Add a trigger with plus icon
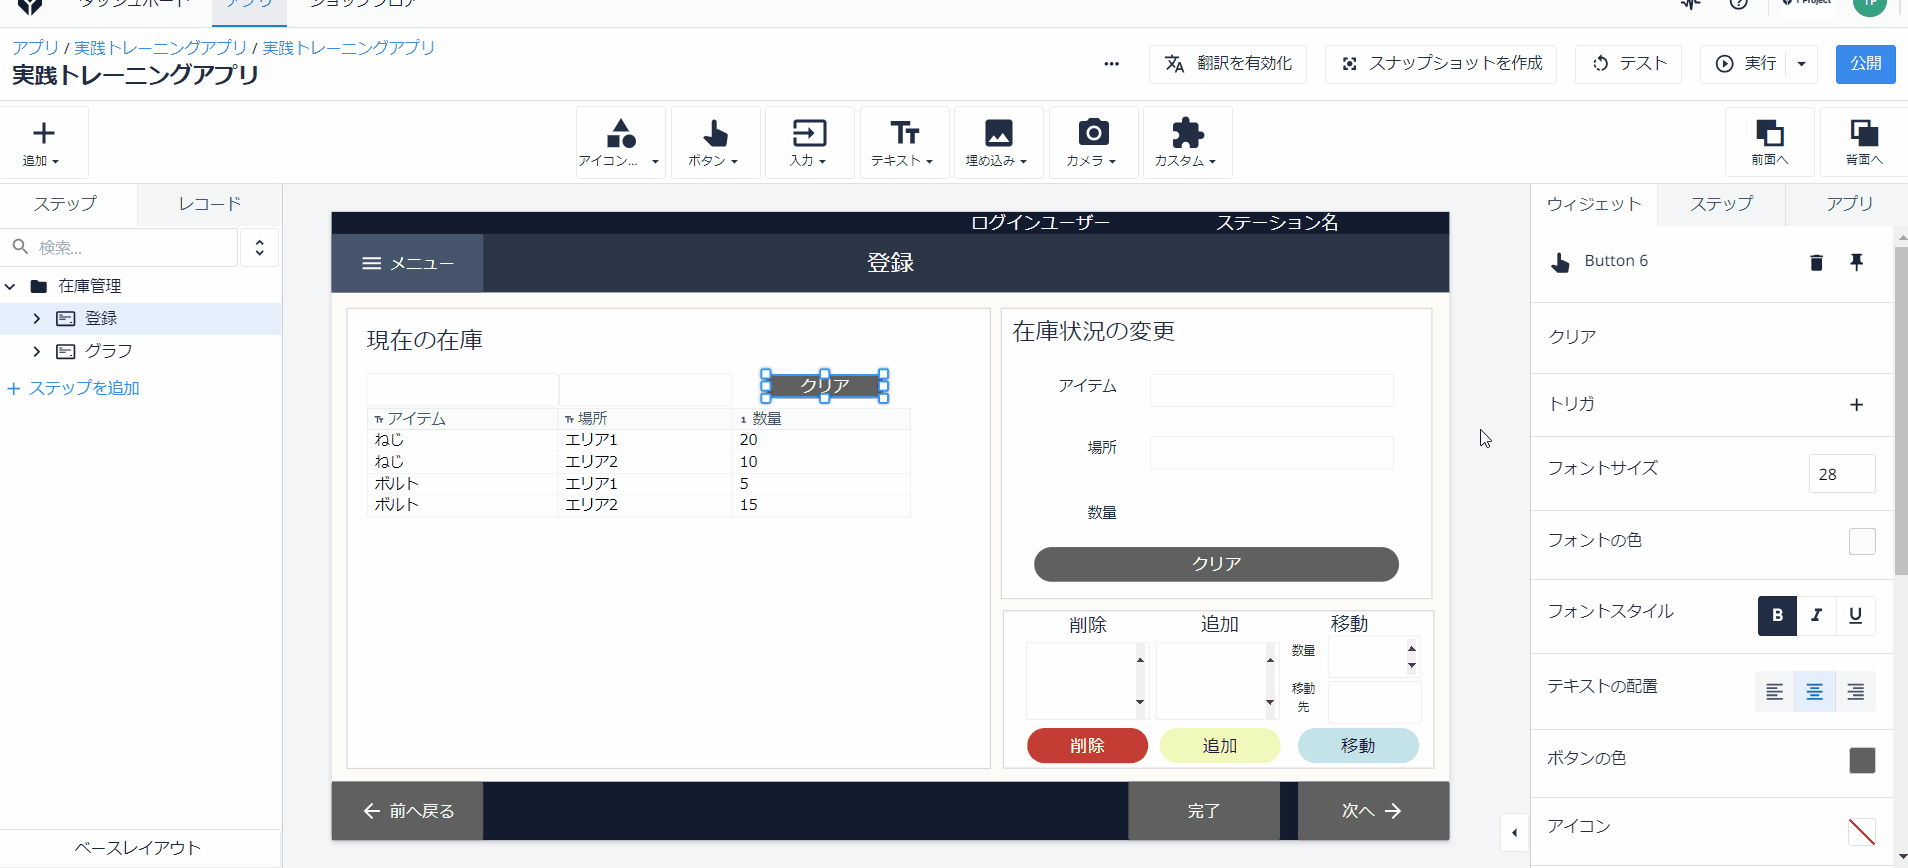The image size is (1908, 868). (x=1856, y=405)
